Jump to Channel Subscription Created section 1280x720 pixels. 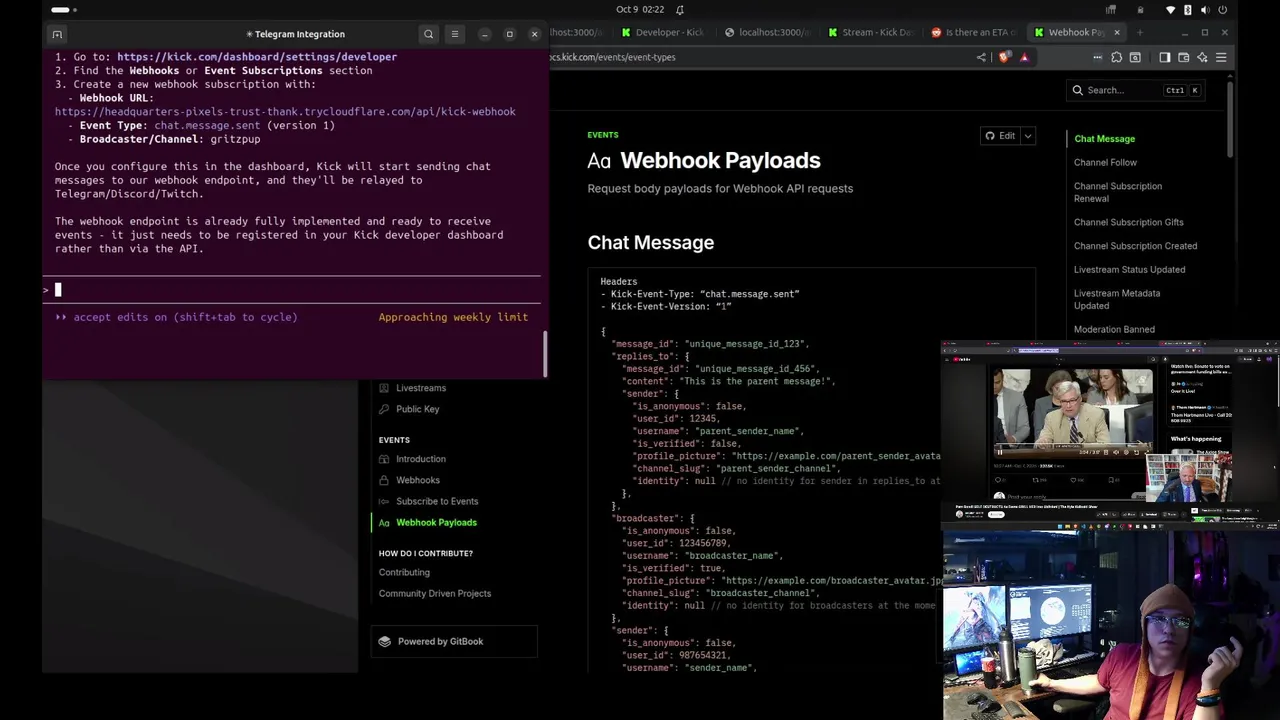click(x=1135, y=246)
